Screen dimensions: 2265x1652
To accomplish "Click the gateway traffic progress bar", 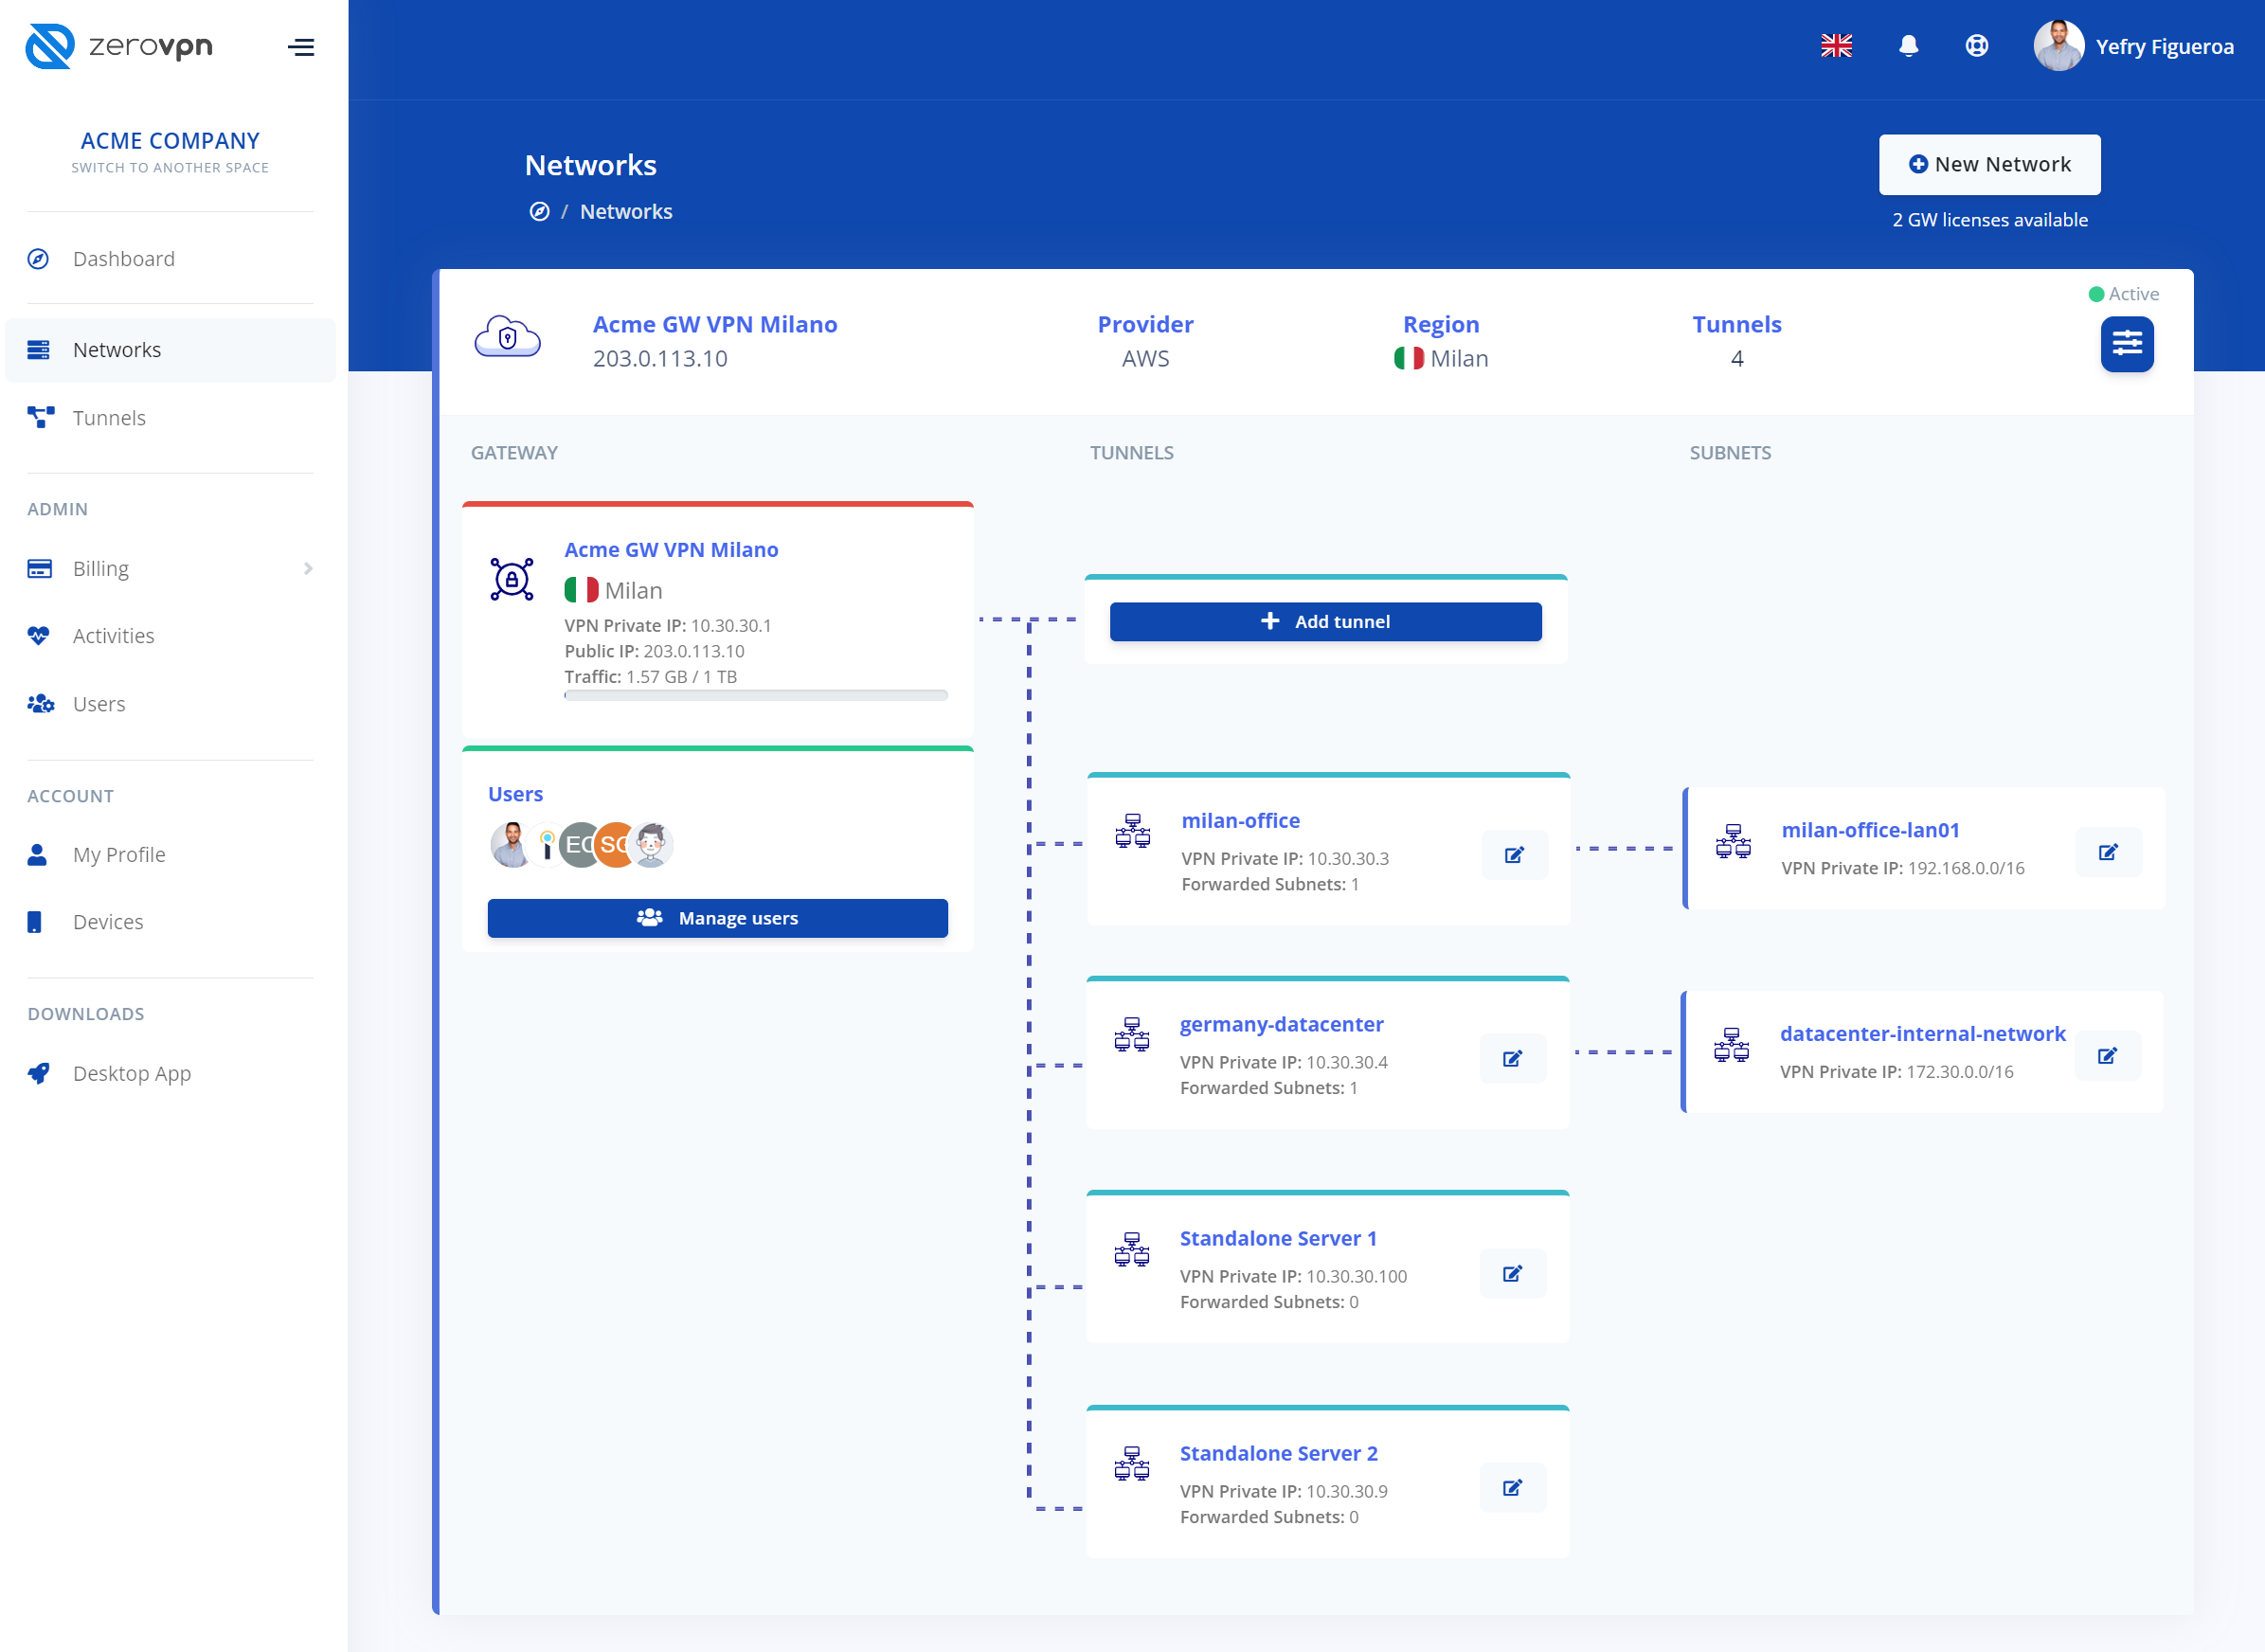I will tap(755, 695).
